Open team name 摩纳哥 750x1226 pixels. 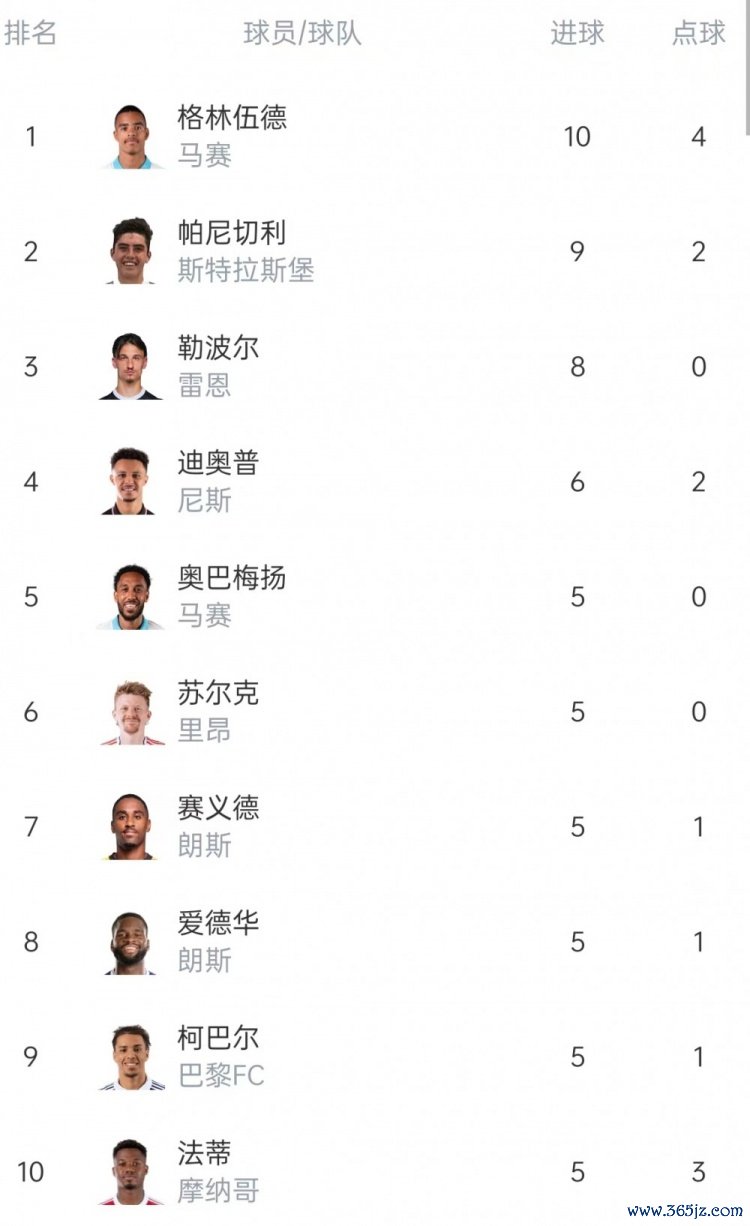point(218,1191)
